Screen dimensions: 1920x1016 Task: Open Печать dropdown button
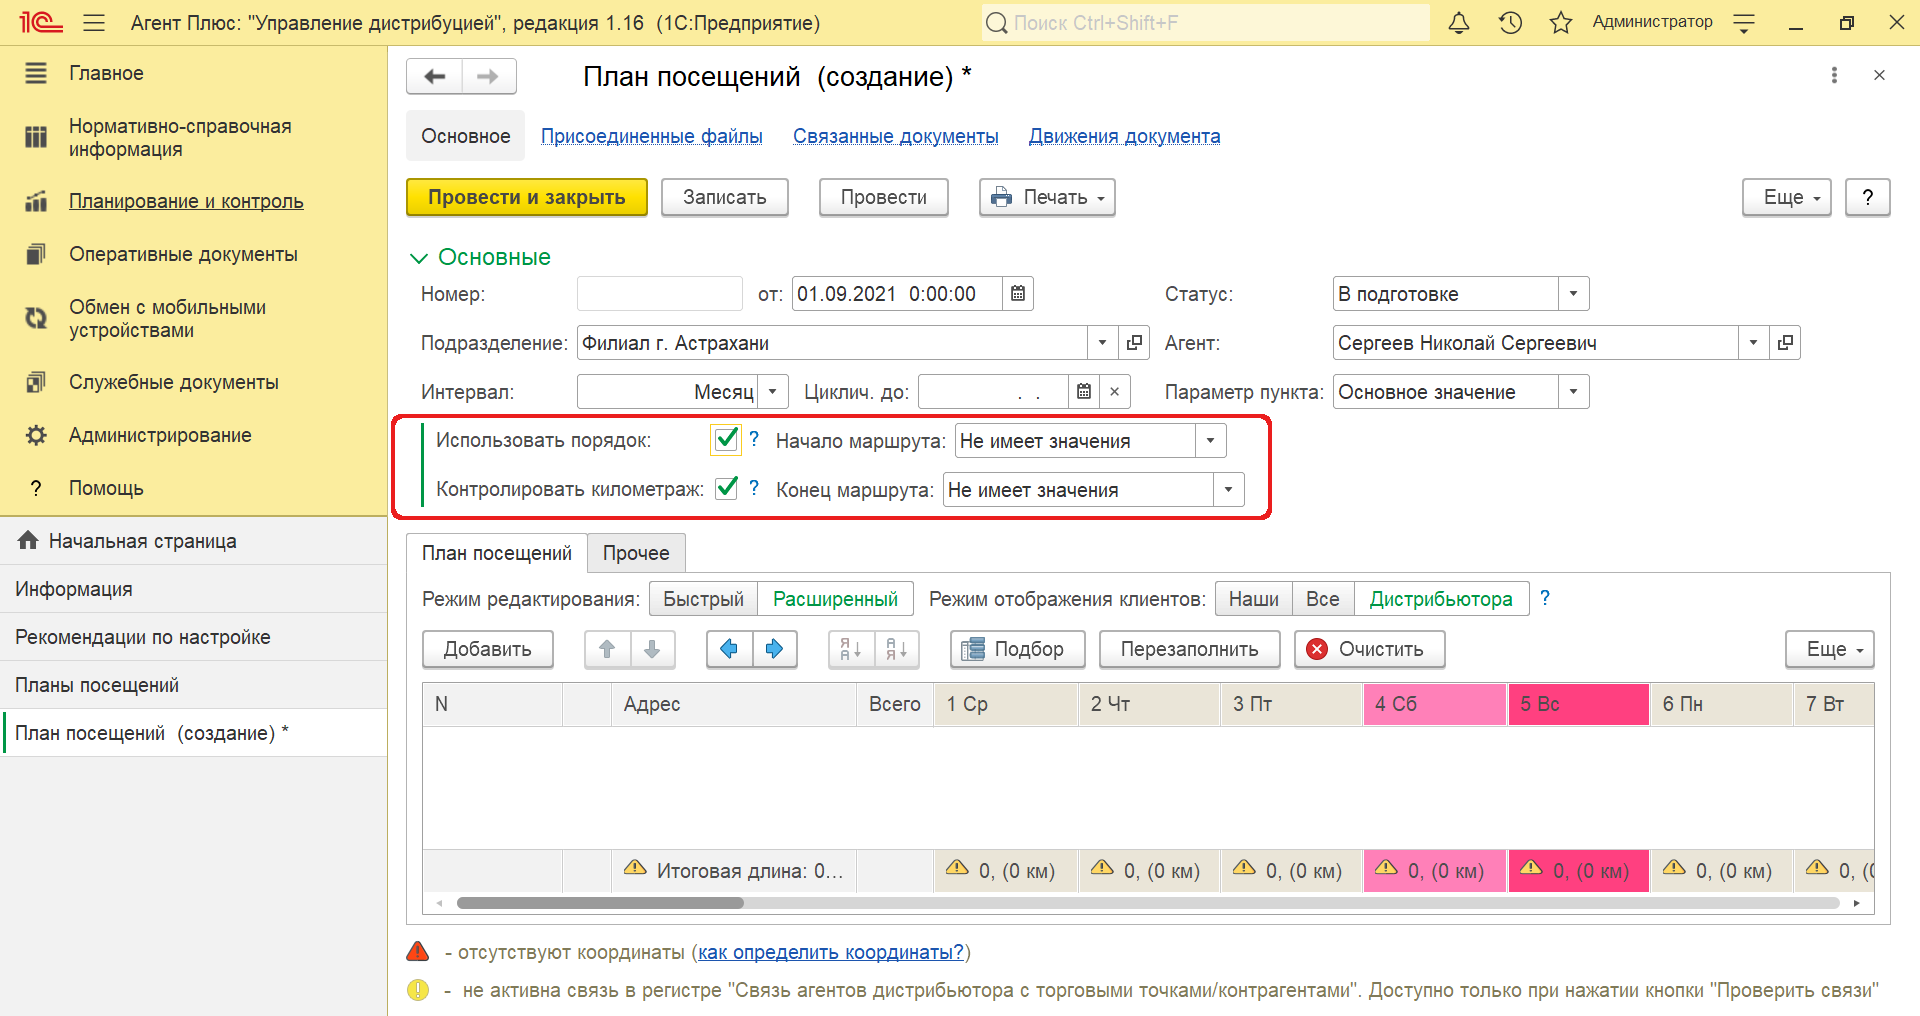tap(1047, 197)
